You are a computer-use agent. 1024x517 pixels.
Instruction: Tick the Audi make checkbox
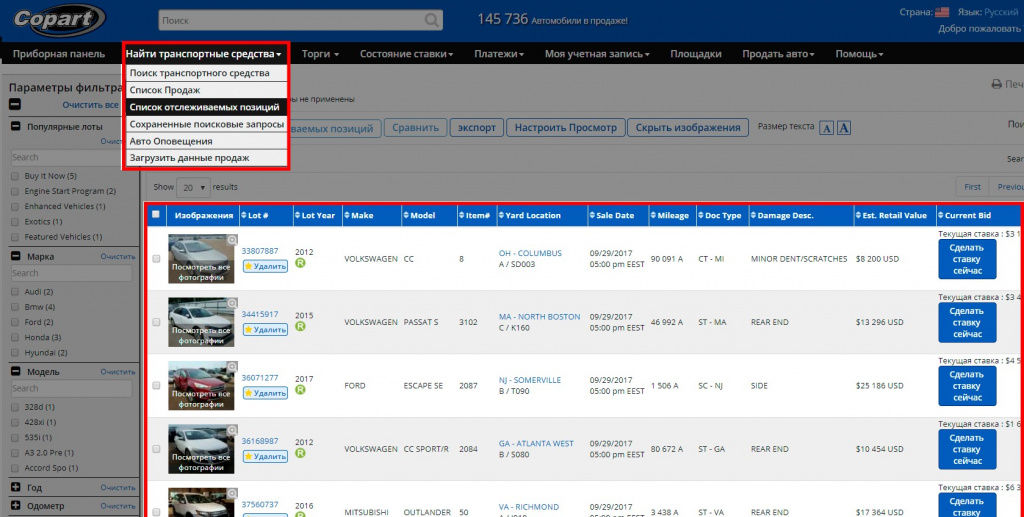(15, 292)
